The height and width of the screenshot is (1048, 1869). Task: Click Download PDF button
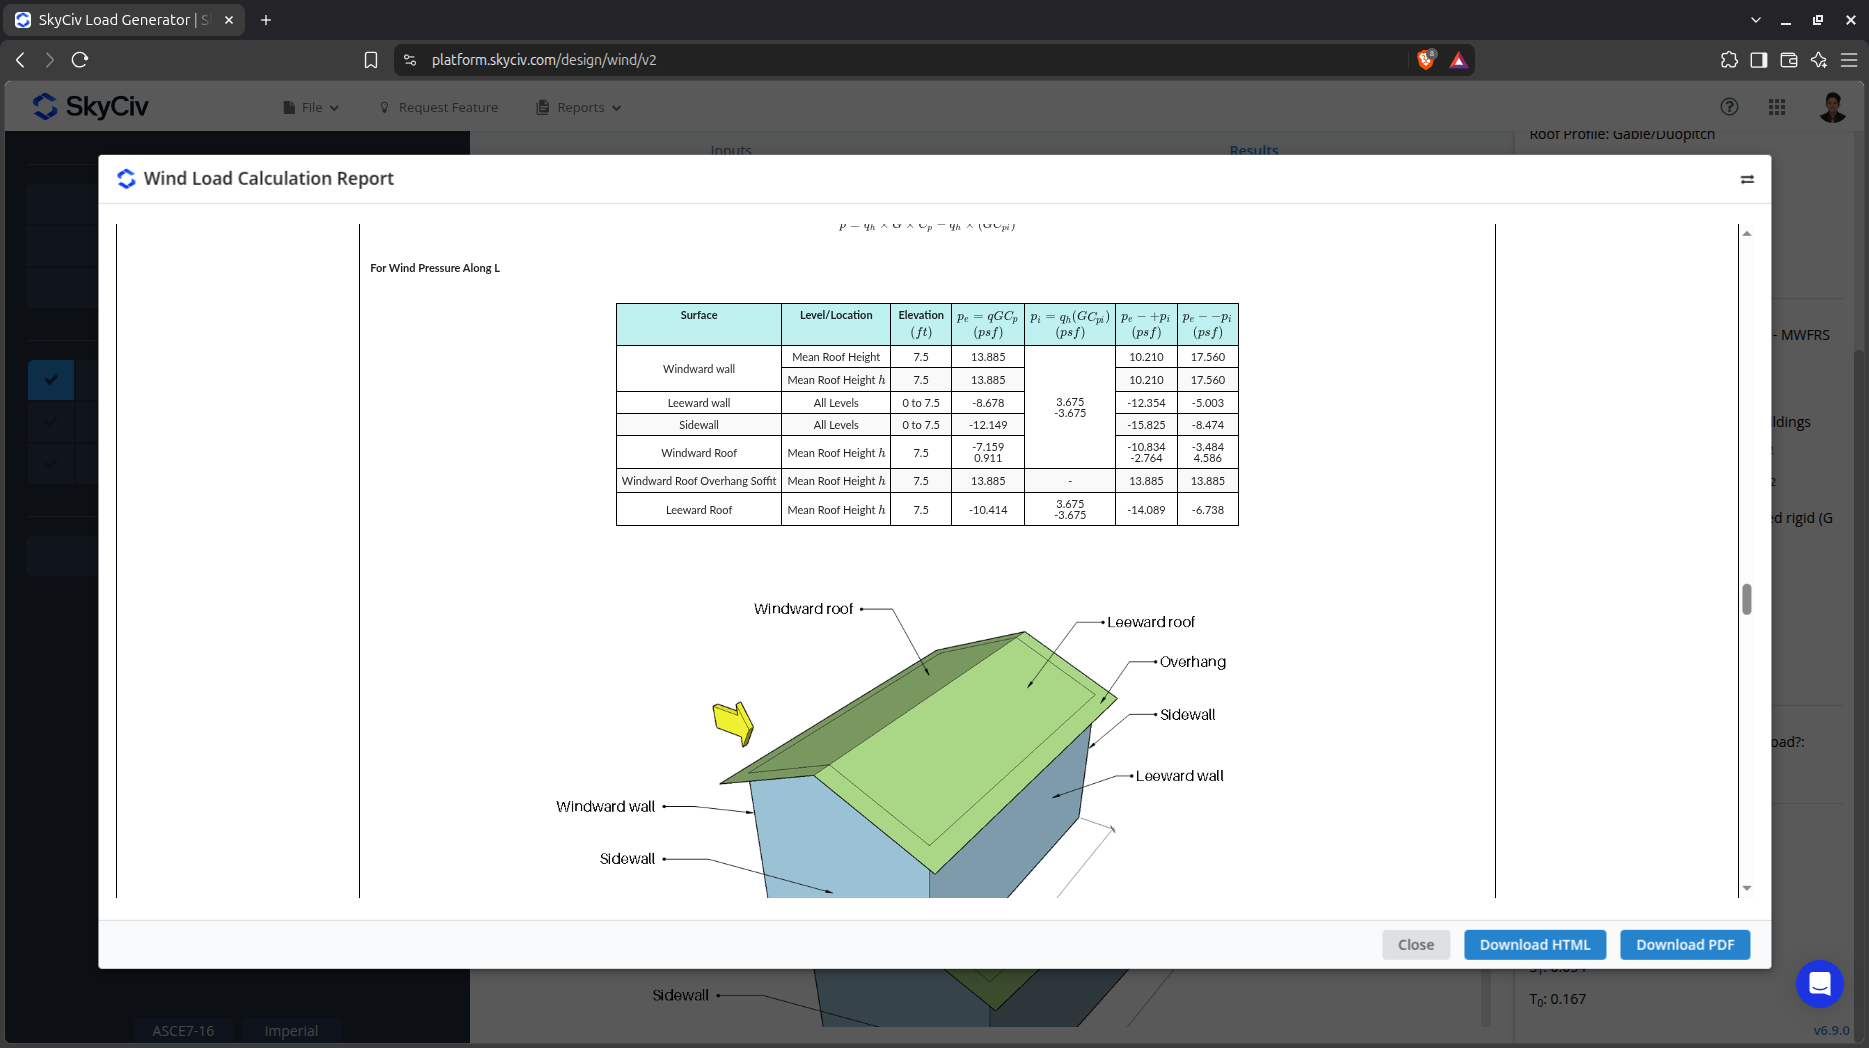tap(1685, 945)
